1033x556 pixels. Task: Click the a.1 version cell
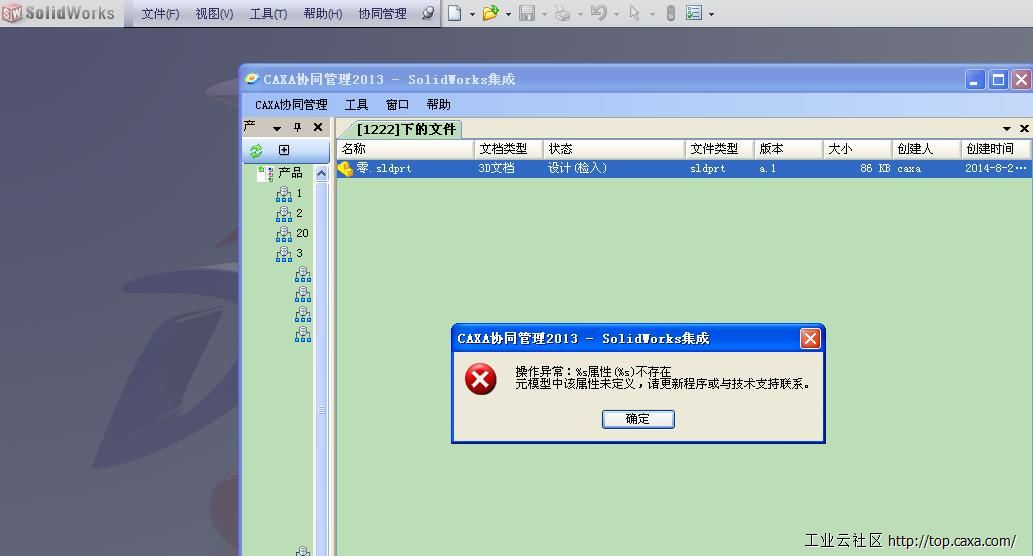tap(768, 169)
